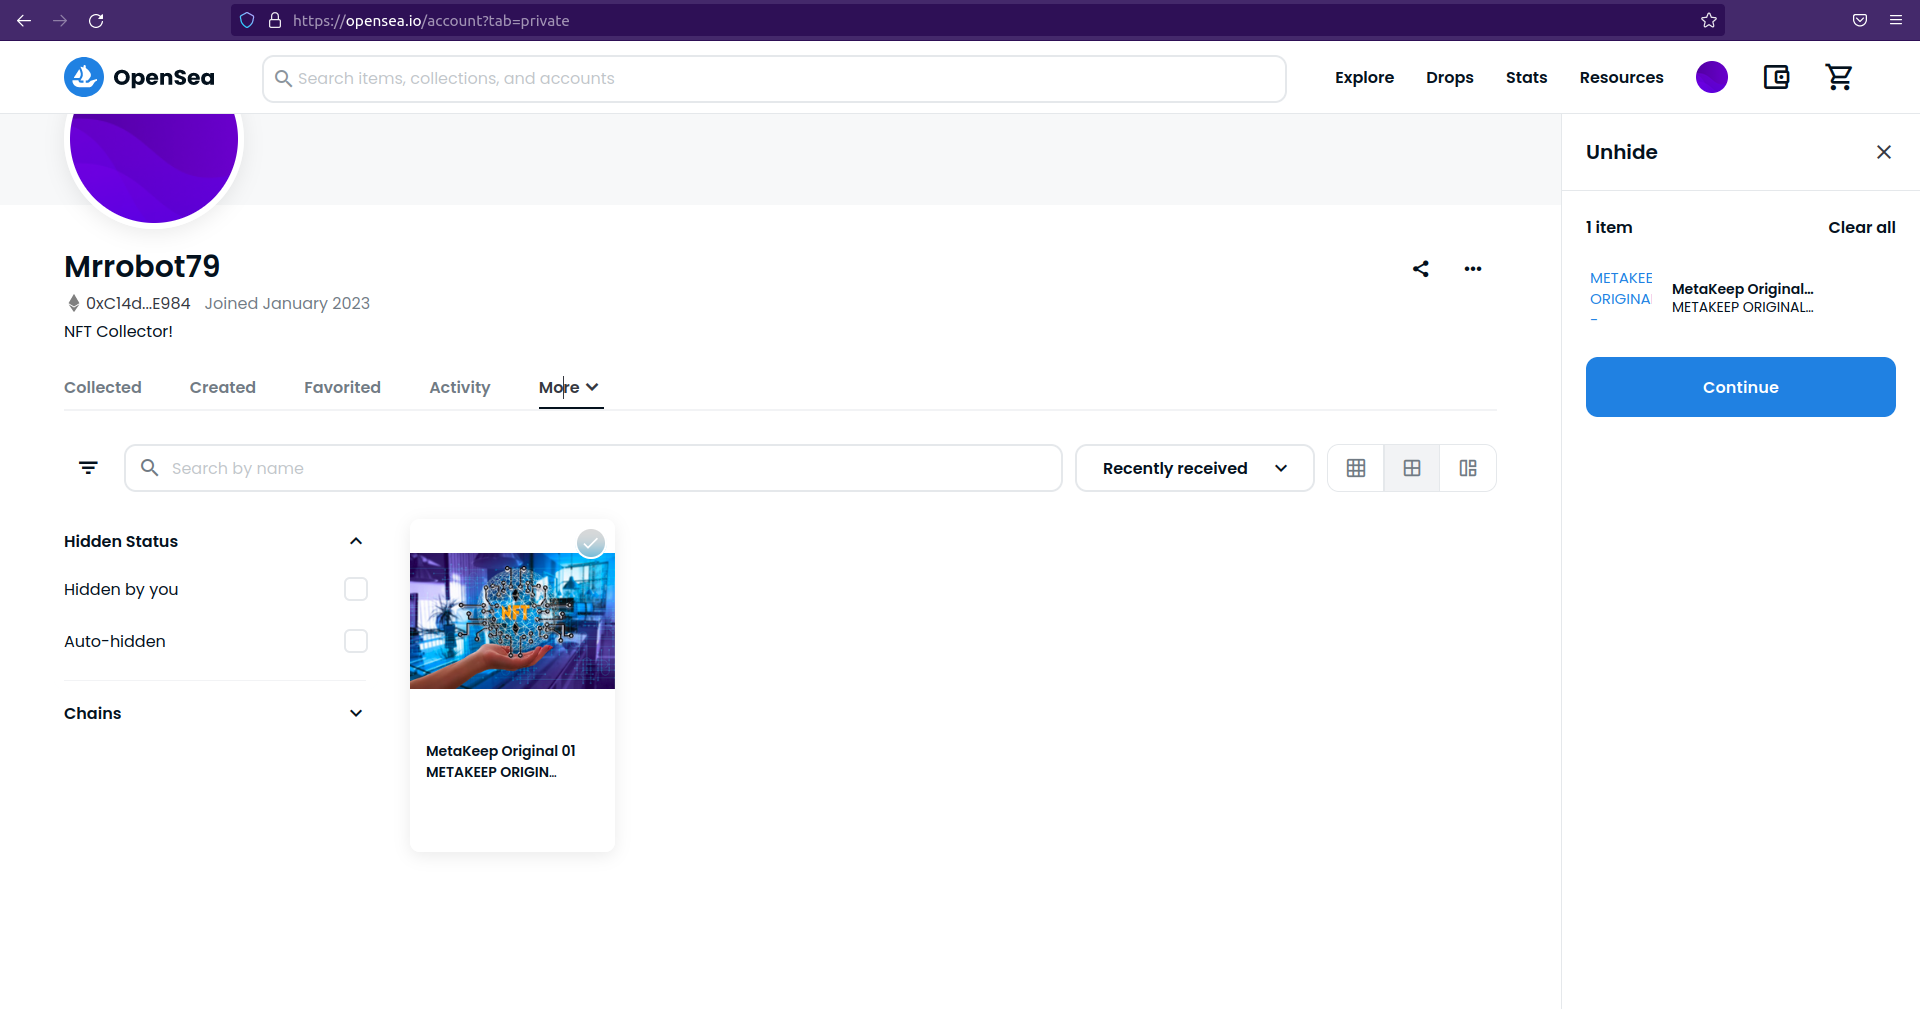
Task: Open the Drops menu
Action: tap(1450, 77)
